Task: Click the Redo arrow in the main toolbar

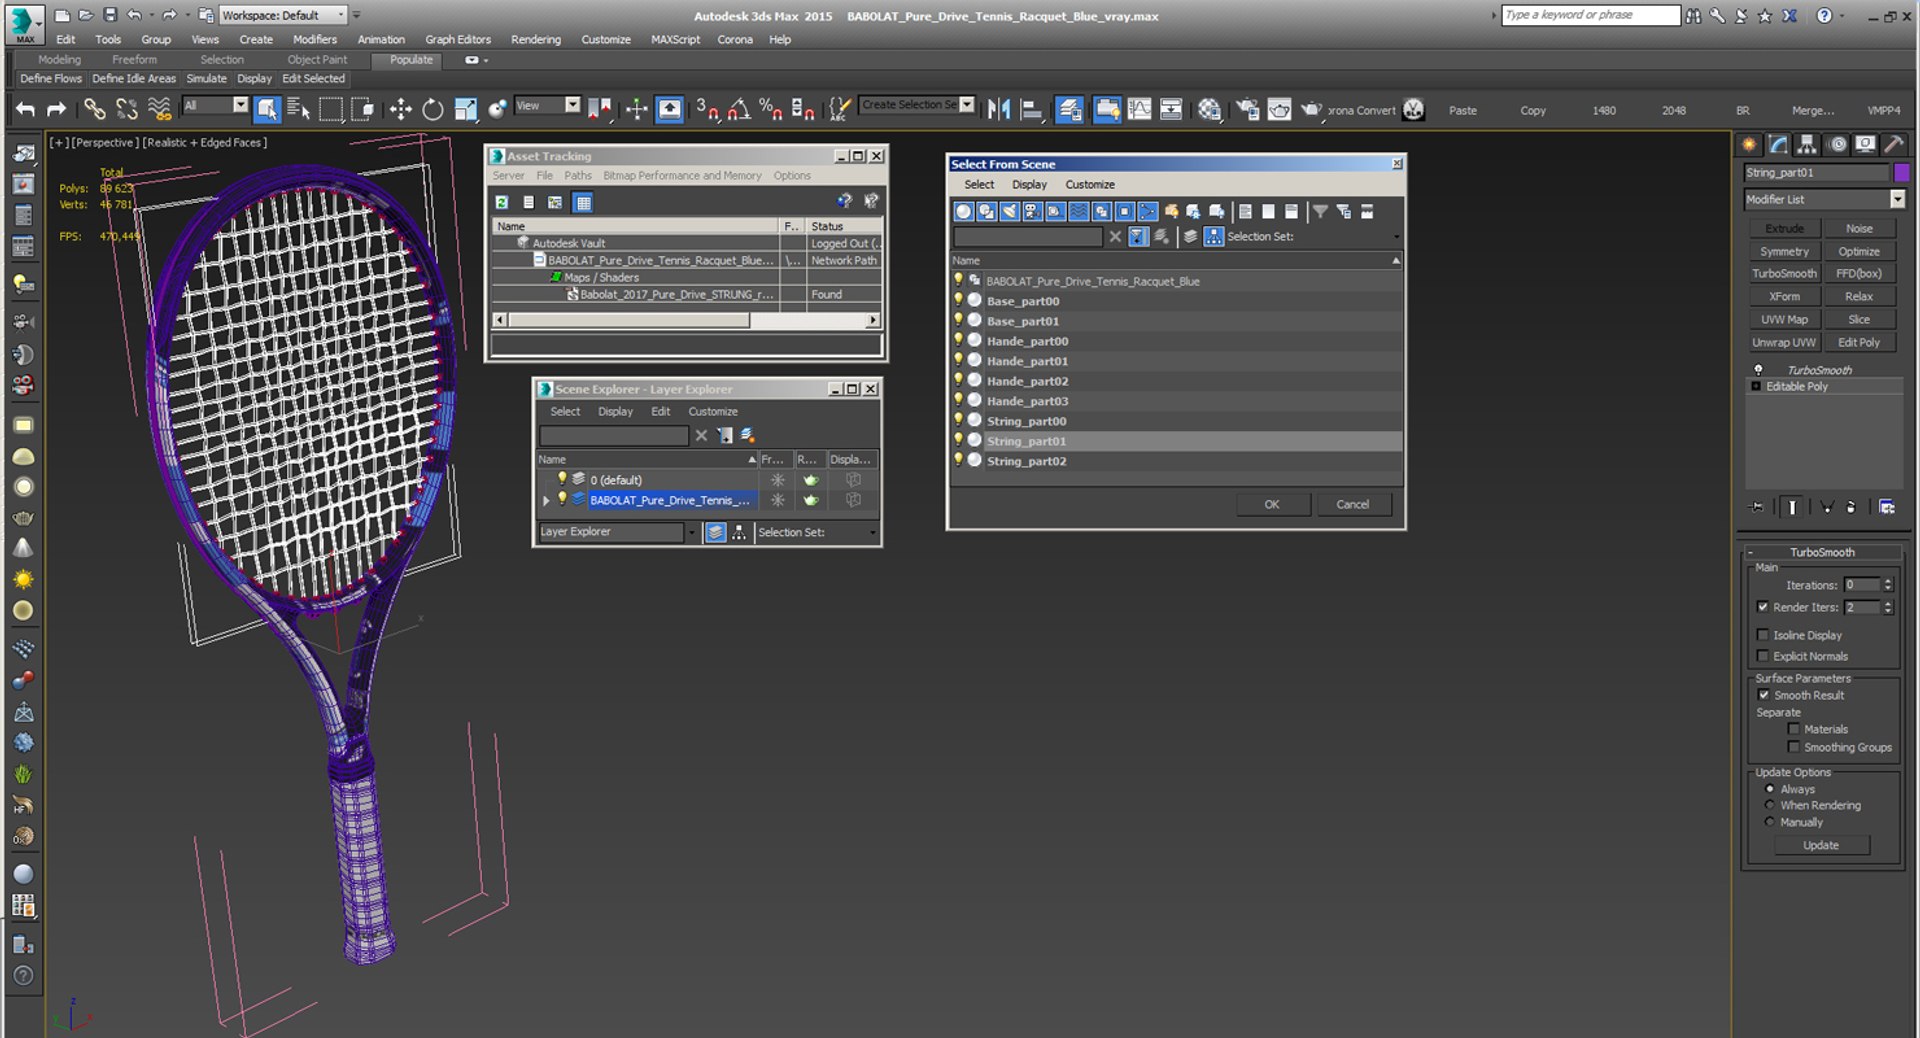Action: pyautogui.click(x=57, y=109)
